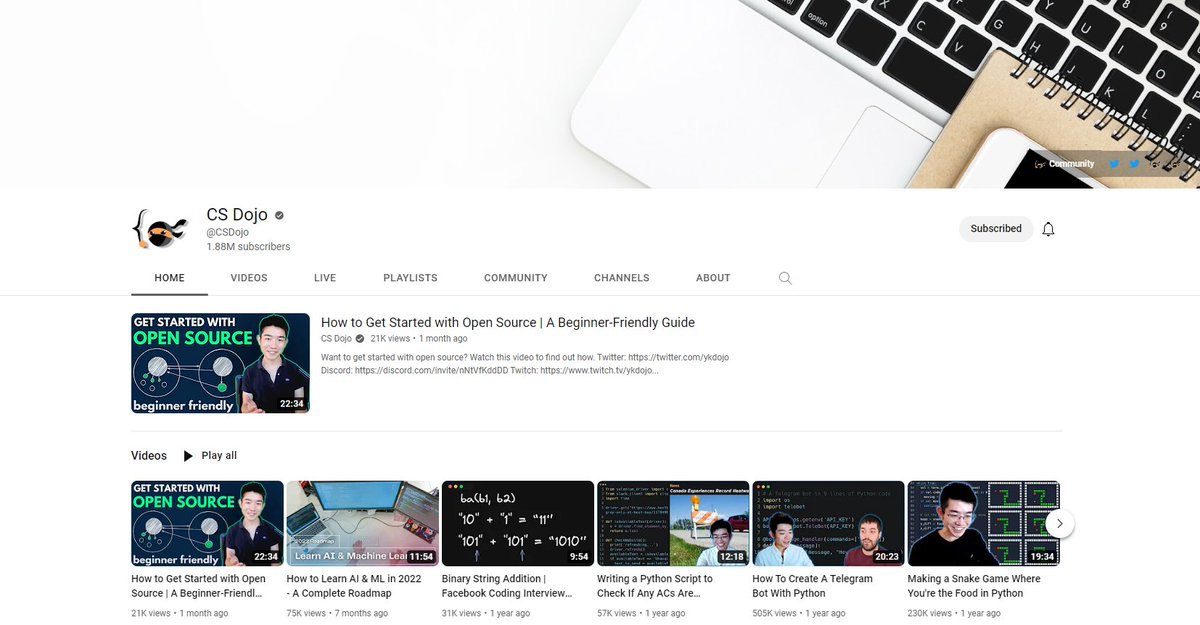Click the next-videos chevron on the carousel
Viewport: 1200px width, 625px height.
[1059, 523]
